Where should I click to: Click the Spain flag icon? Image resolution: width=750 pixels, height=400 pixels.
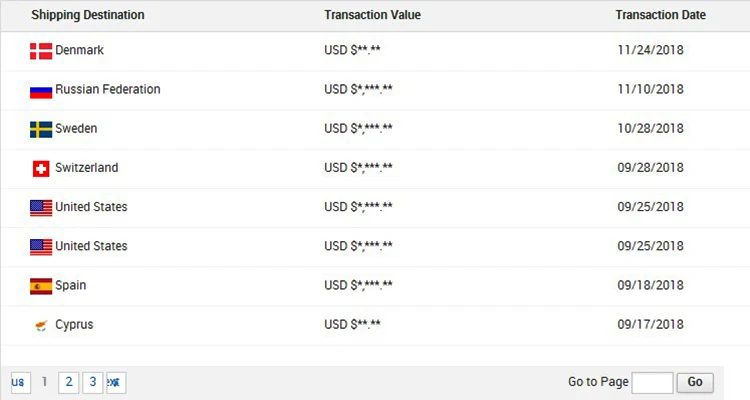[x=40, y=286]
